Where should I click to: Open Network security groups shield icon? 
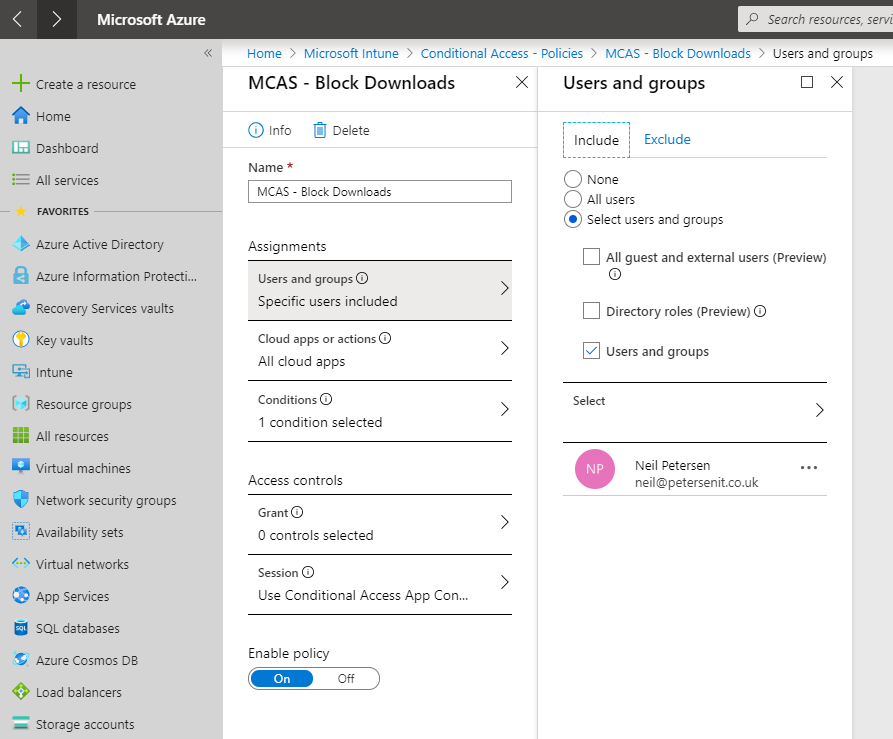(x=21, y=499)
